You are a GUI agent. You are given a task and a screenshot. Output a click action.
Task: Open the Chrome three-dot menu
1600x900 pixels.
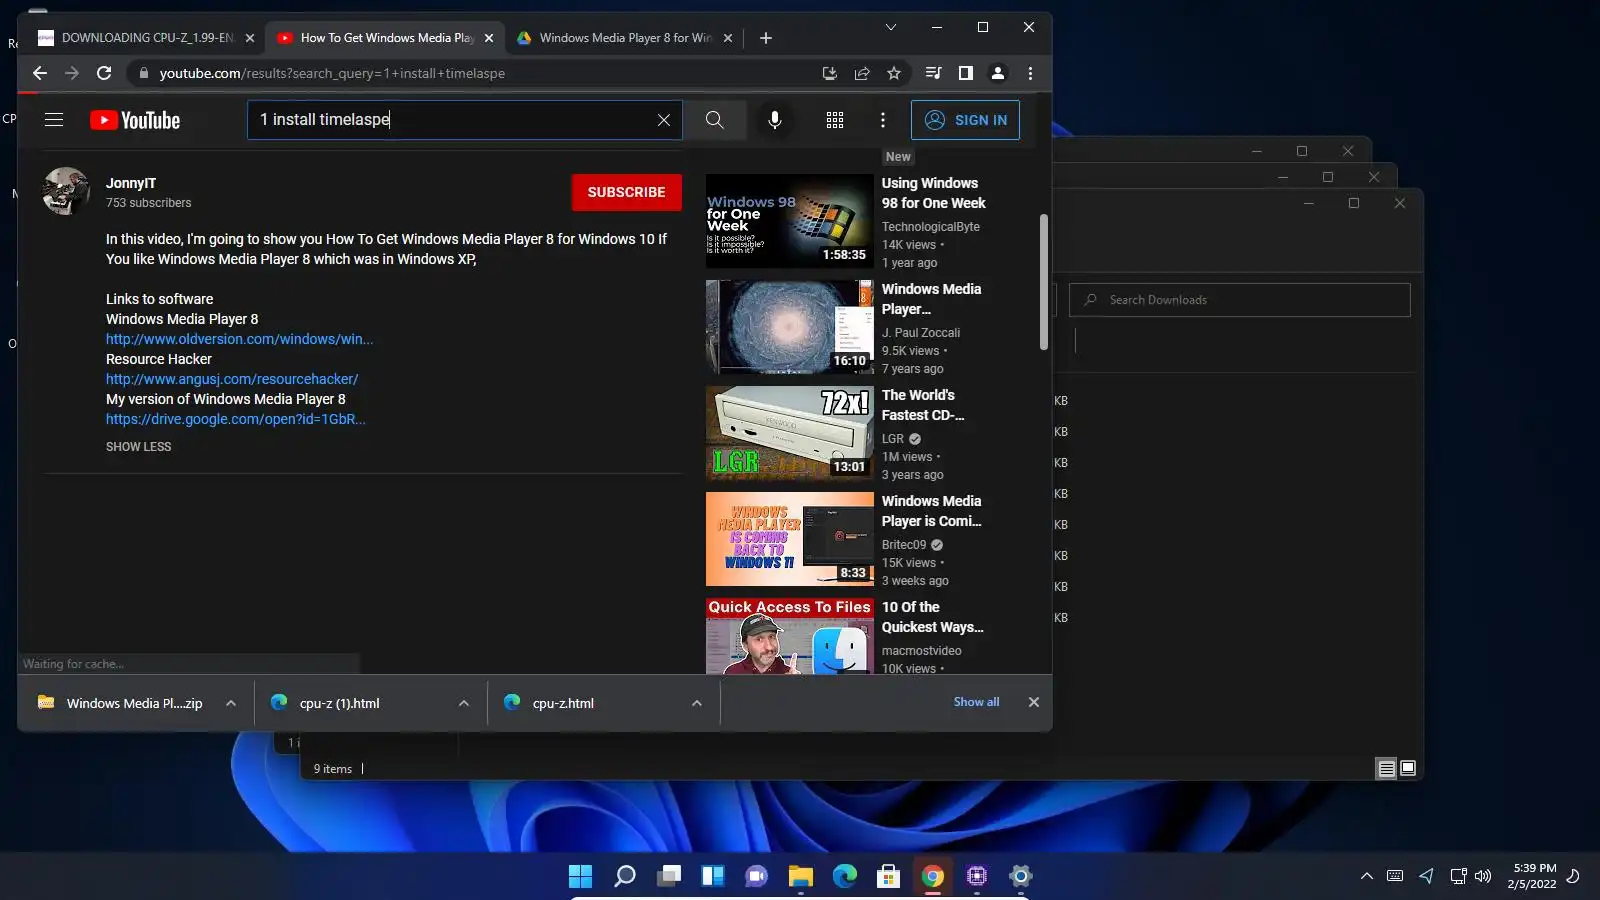[1030, 73]
